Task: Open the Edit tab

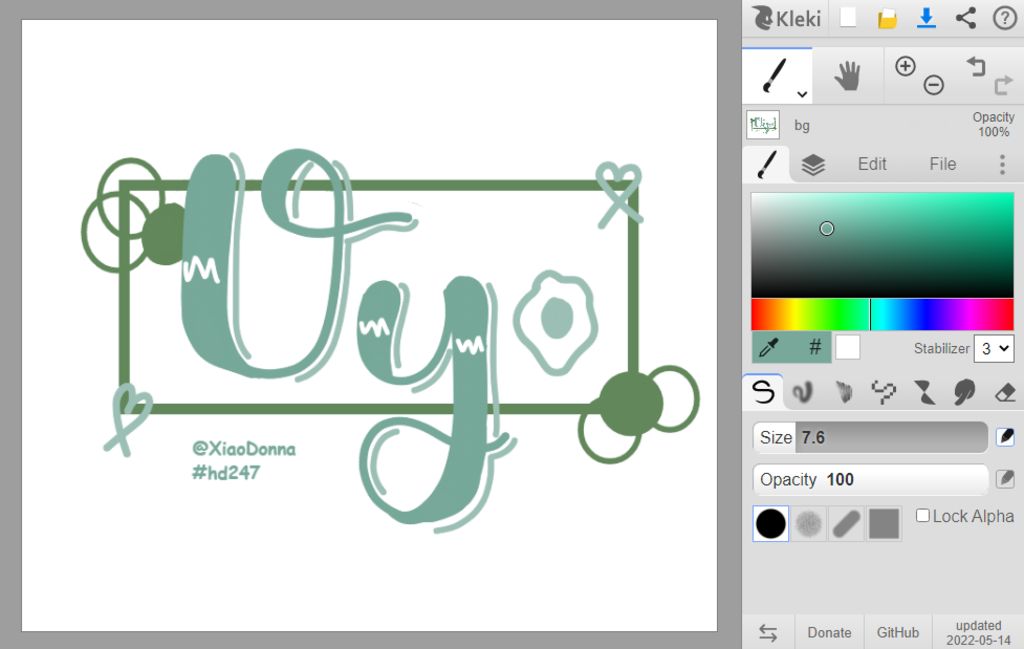Action: 872,164
